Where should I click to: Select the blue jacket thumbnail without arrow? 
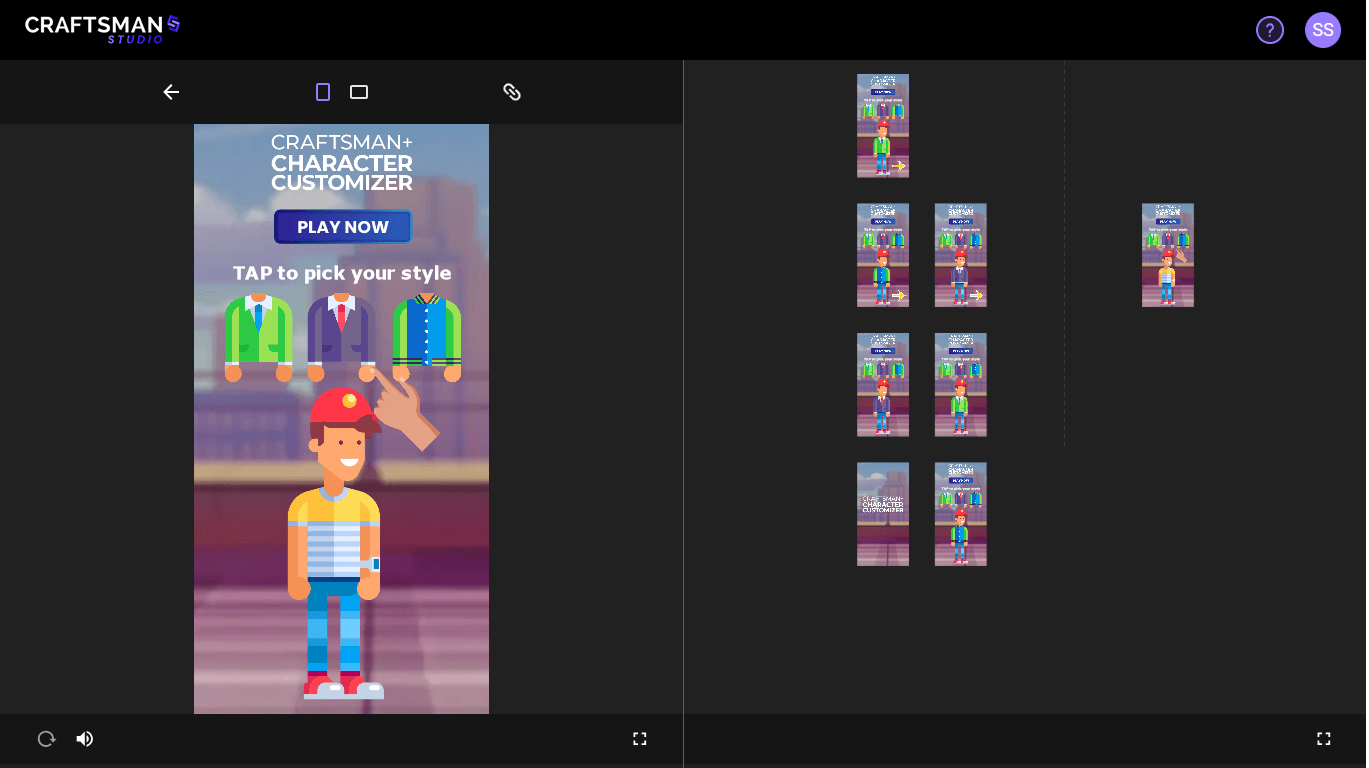pyautogui.click(x=961, y=514)
